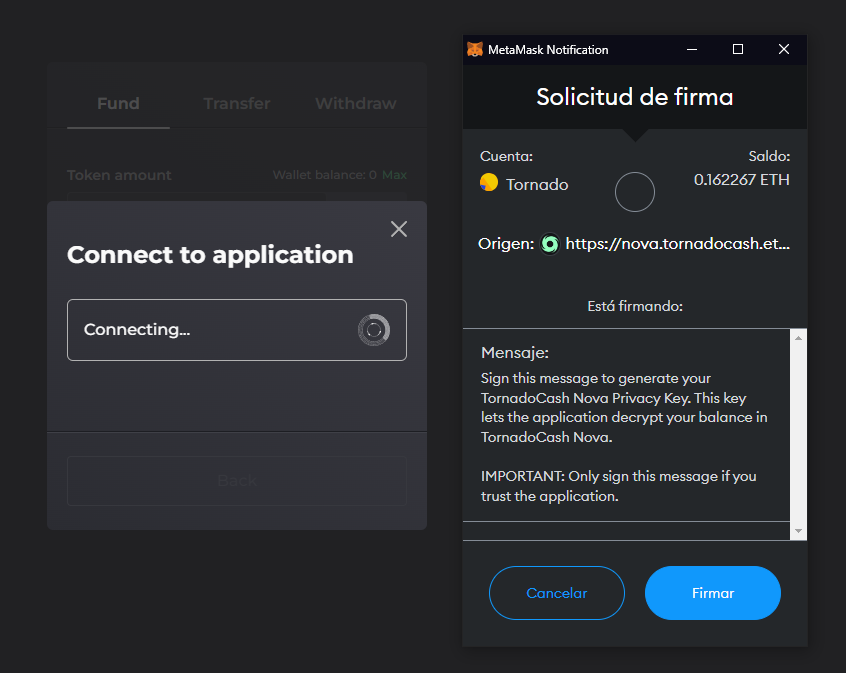Open the Fund tab

[118, 103]
